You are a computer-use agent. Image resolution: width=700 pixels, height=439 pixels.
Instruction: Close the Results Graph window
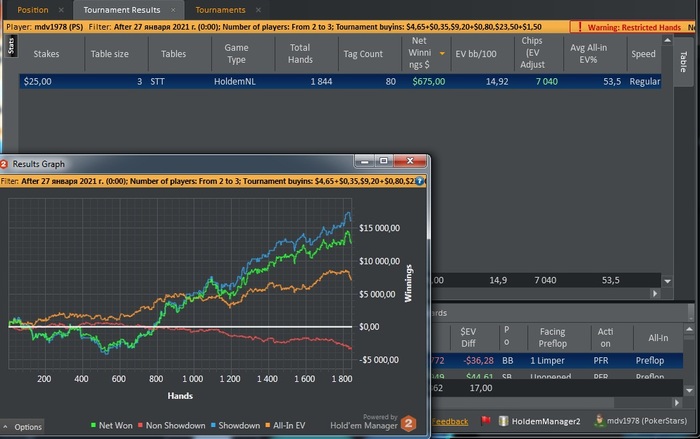[410, 161]
